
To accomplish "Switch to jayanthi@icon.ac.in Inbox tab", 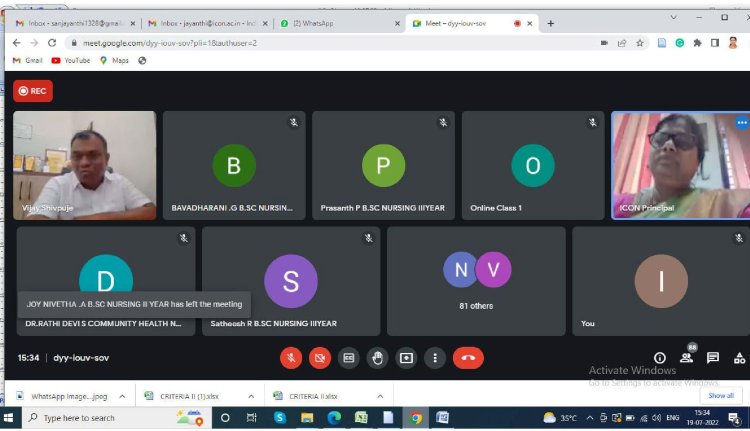I will tap(208, 23).
